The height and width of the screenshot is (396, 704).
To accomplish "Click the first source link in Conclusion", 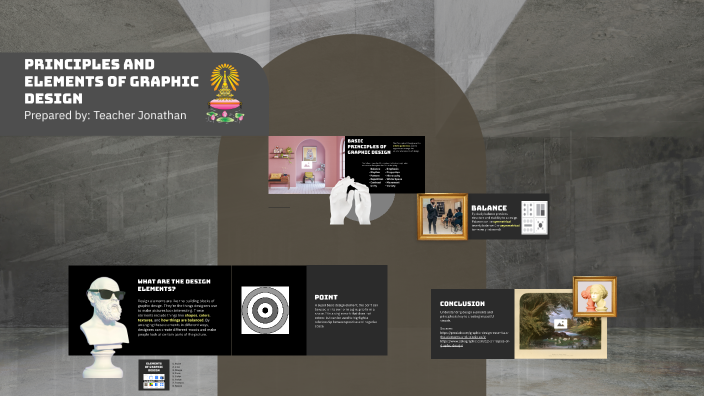I will click(474, 335).
